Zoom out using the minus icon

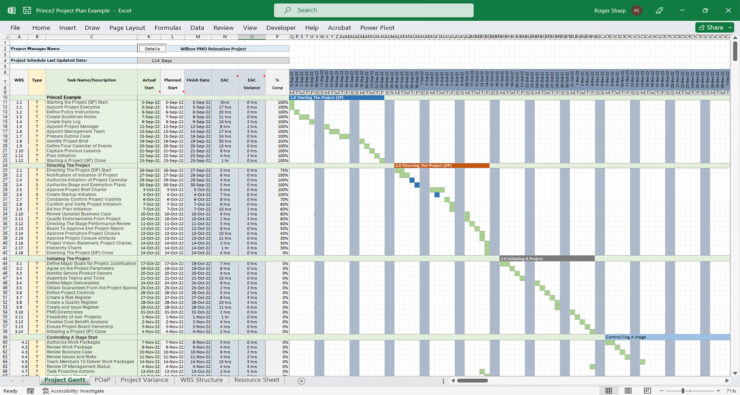(x=663, y=391)
